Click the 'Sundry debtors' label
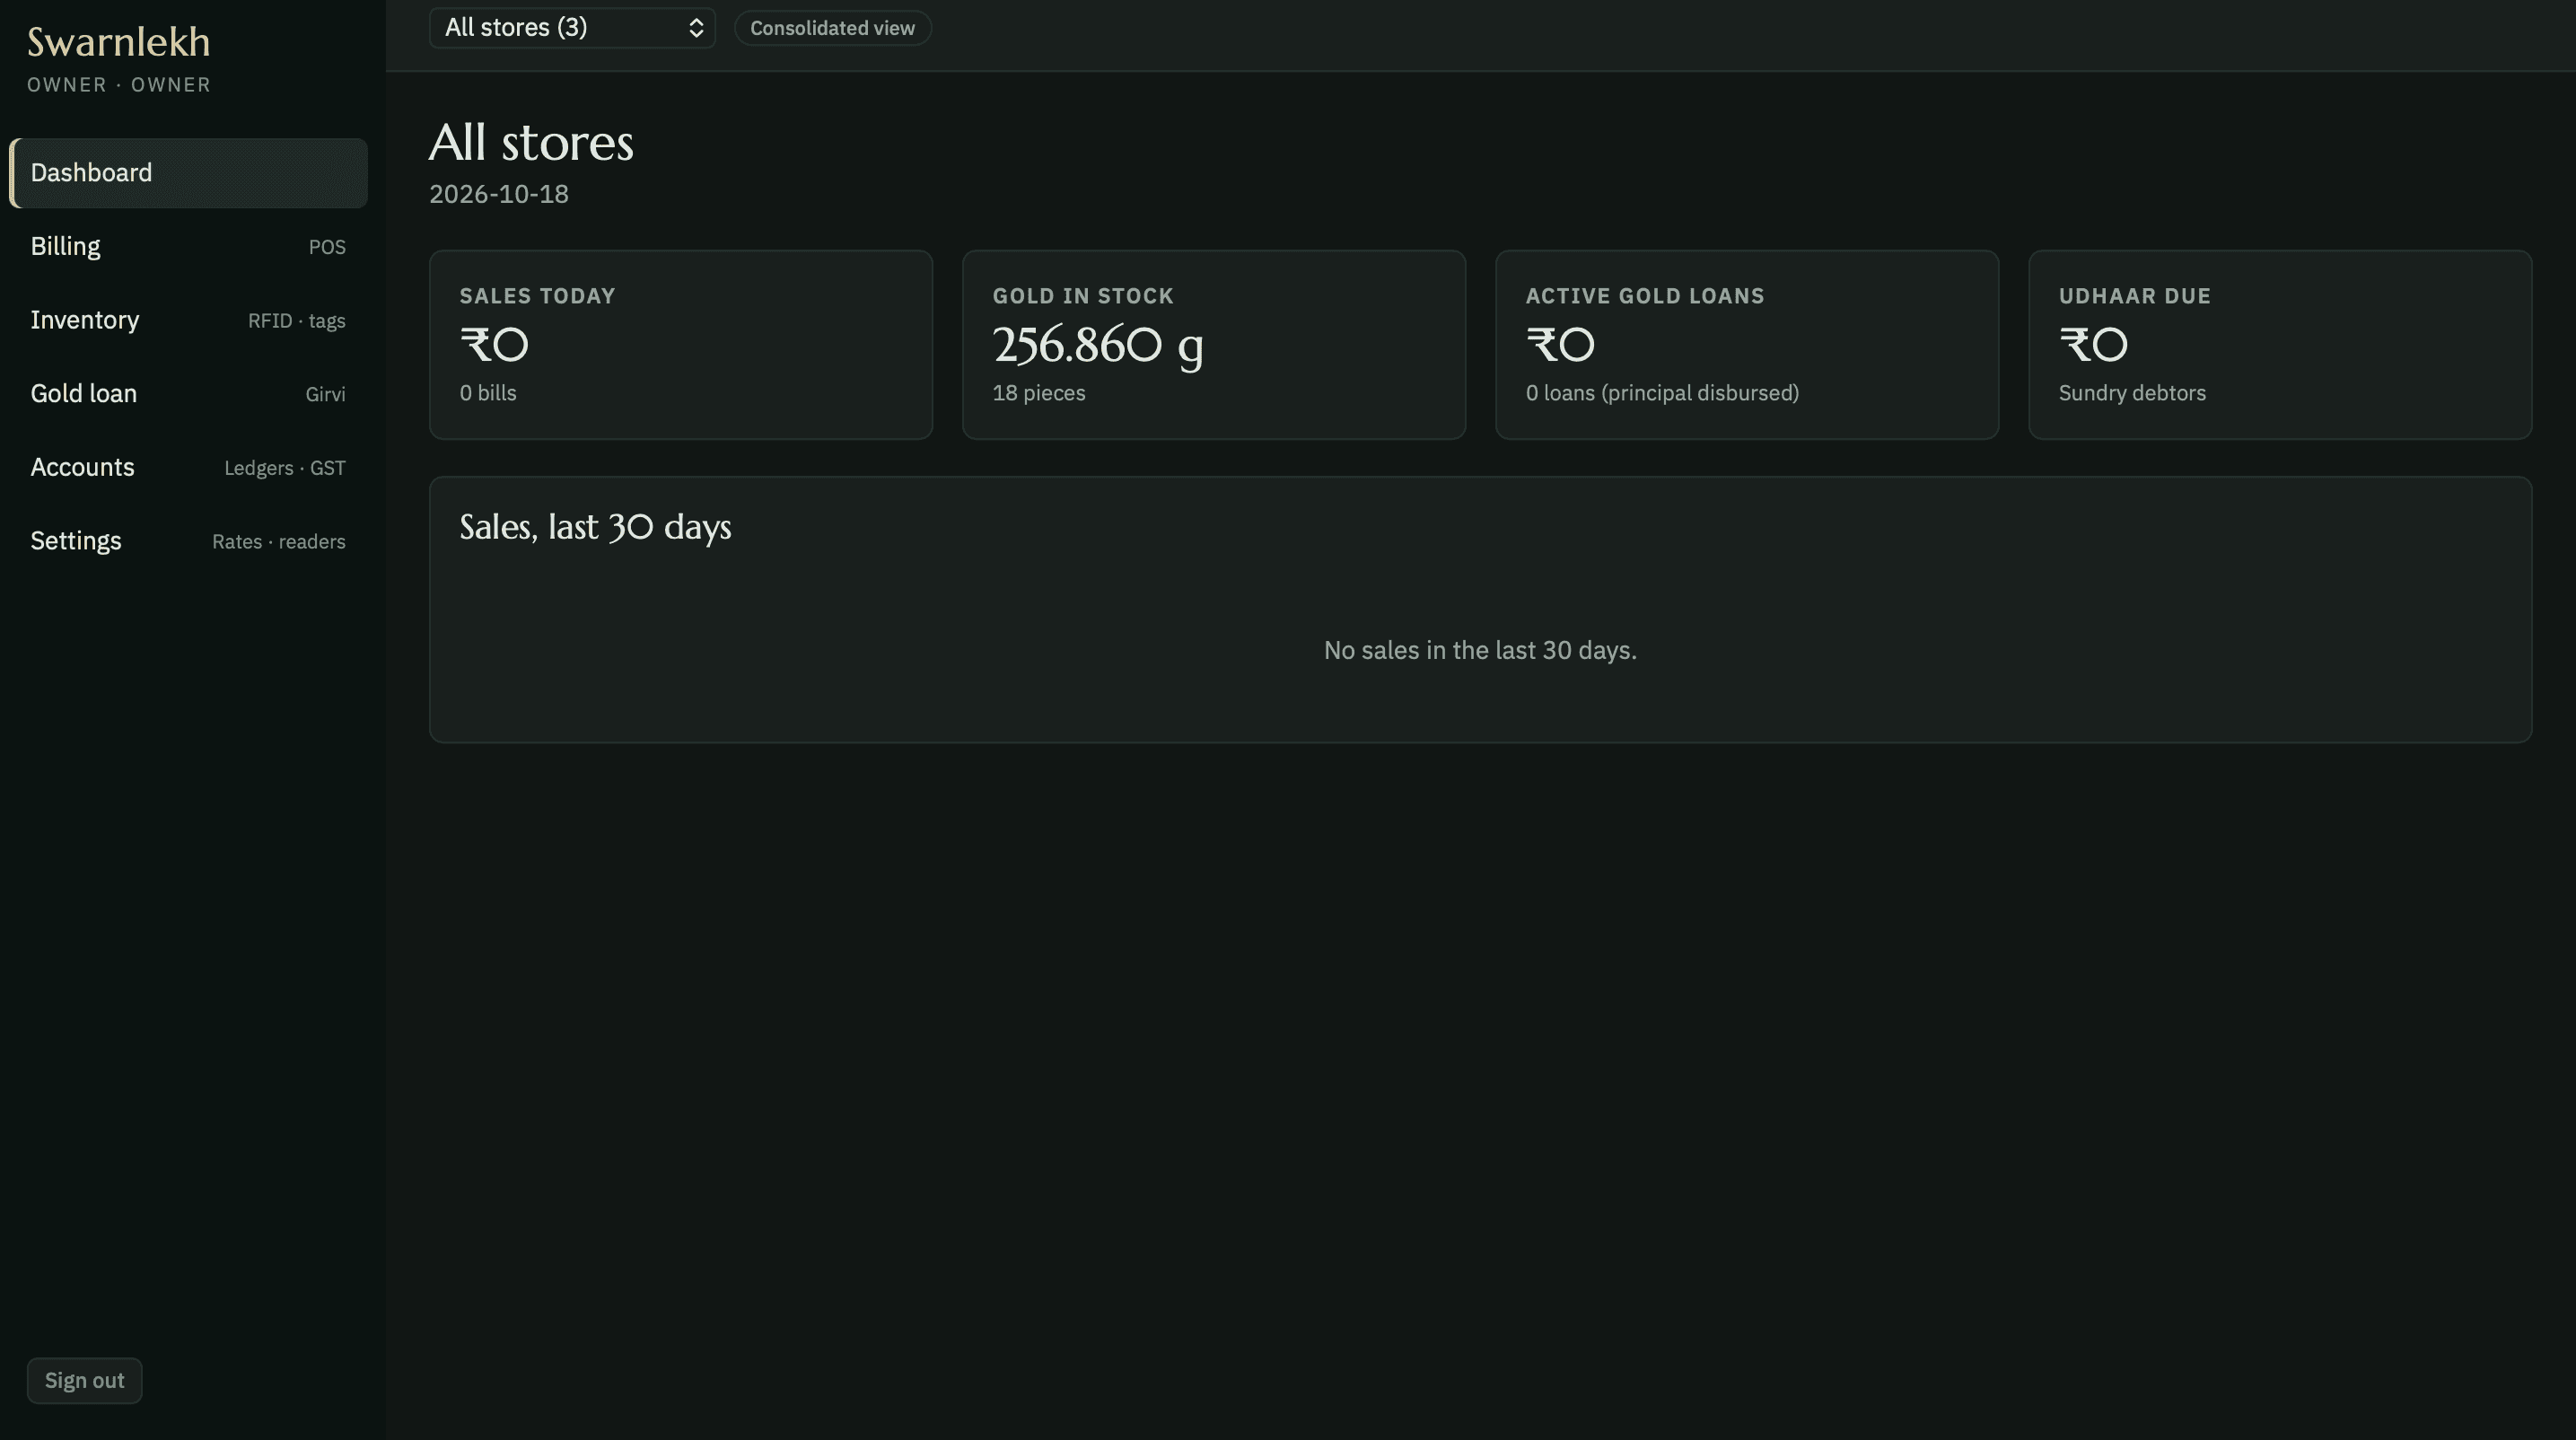Screen dimensions: 2576x1440 tap(2132, 393)
